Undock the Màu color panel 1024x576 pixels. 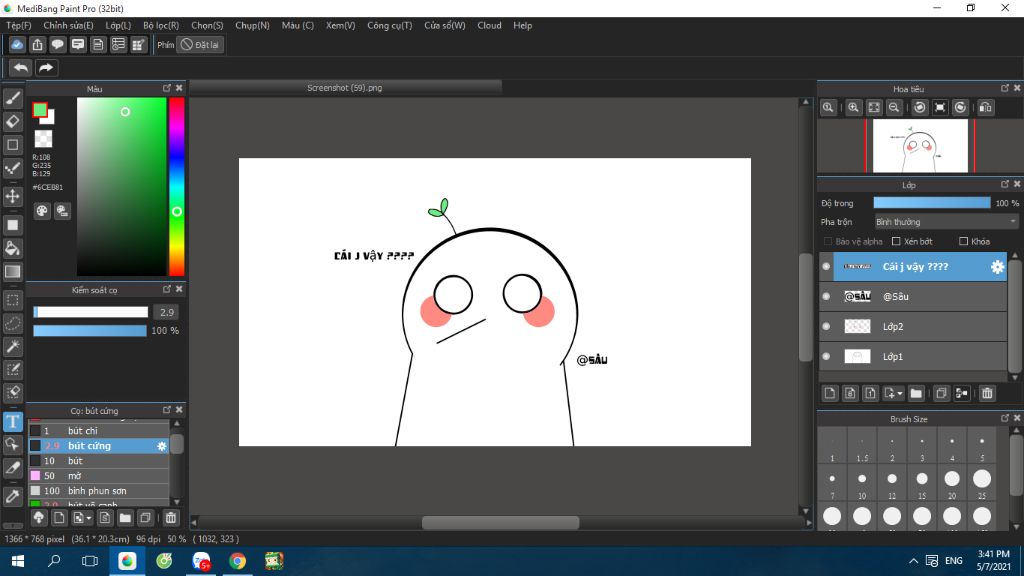(x=167, y=88)
